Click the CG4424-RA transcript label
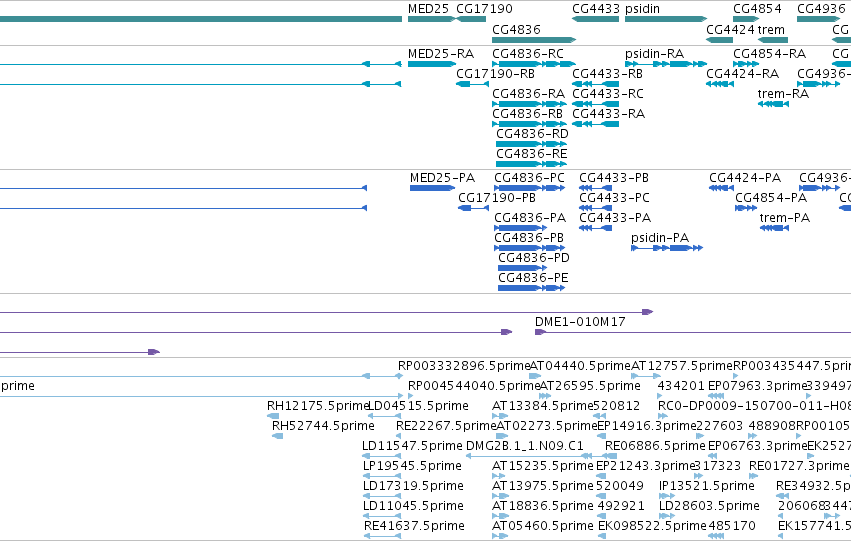 742,74
